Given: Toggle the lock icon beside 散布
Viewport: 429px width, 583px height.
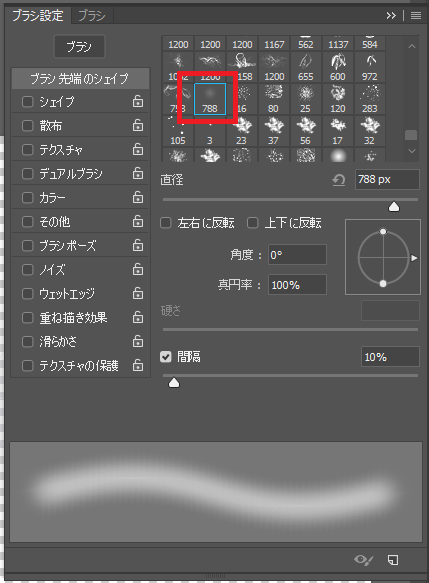Looking at the screenshot, I should click(138, 125).
